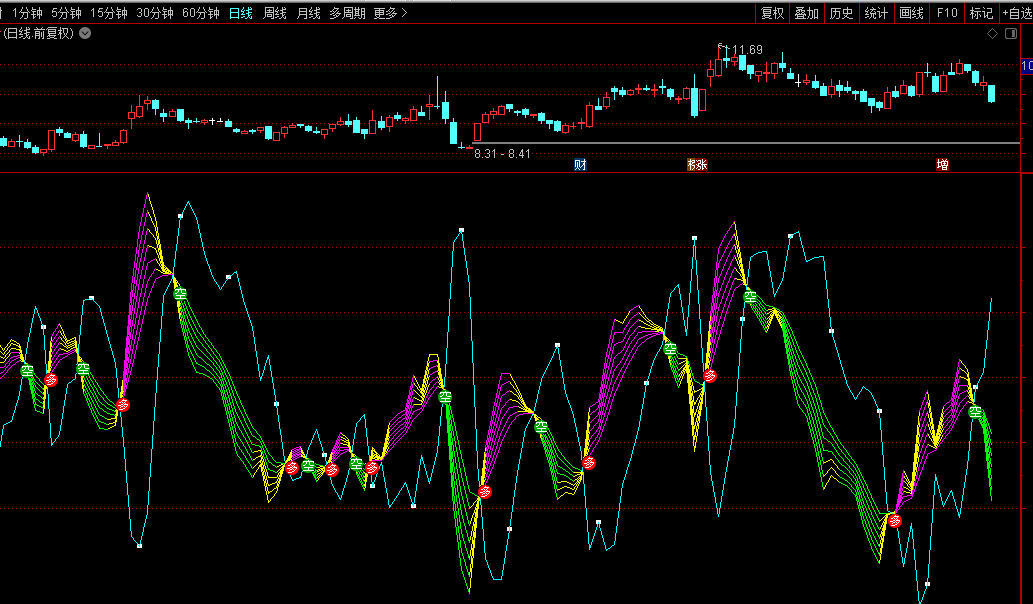1033x604 pixels.
Task: Select the 5分钟 period tab
Action: pyautogui.click(x=66, y=13)
